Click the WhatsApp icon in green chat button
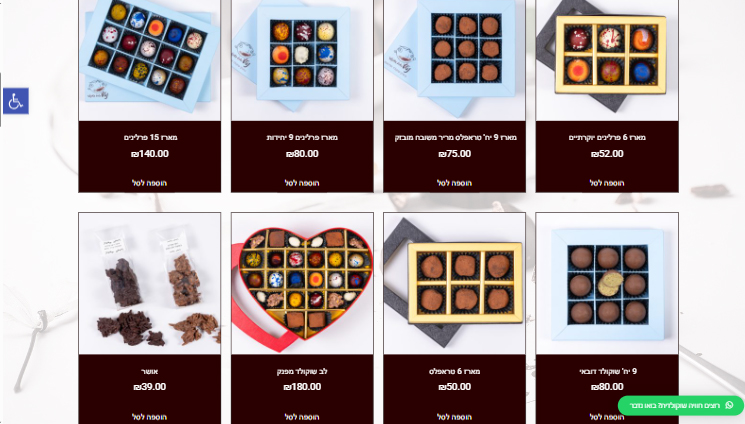The height and width of the screenshot is (424, 745). click(729, 405)
